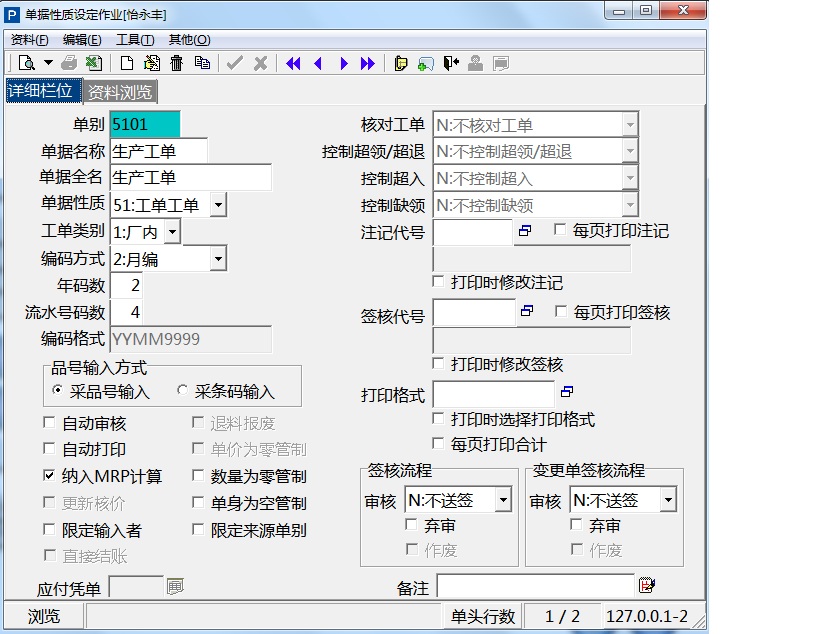Click the 单据名称 input field

(x=159, y=151)
